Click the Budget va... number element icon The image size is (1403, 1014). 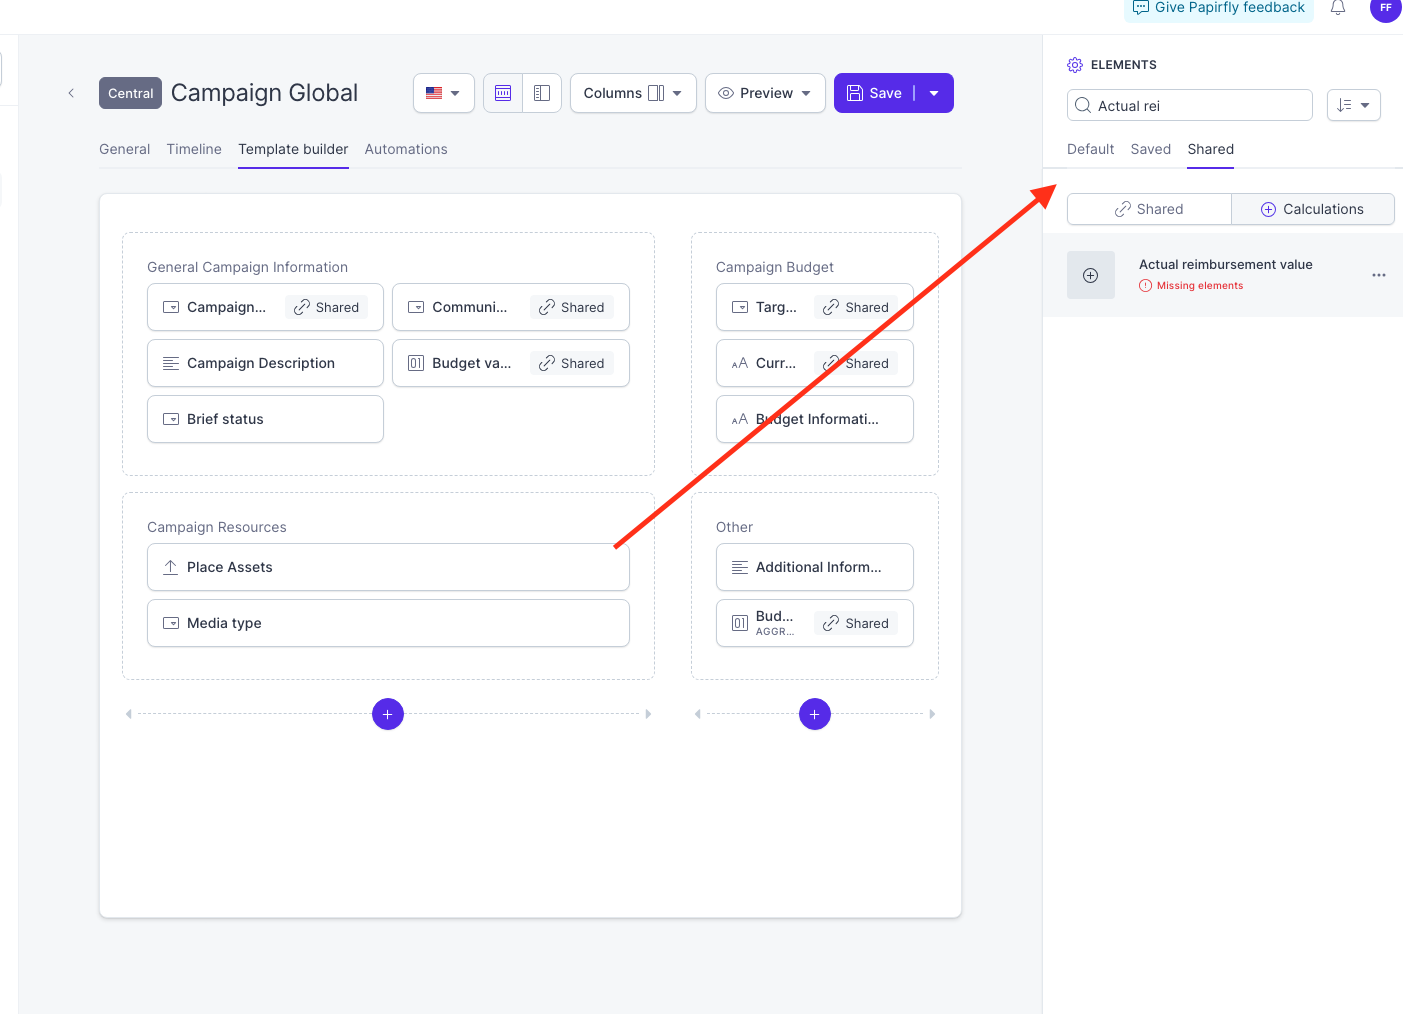coord(416,363)
